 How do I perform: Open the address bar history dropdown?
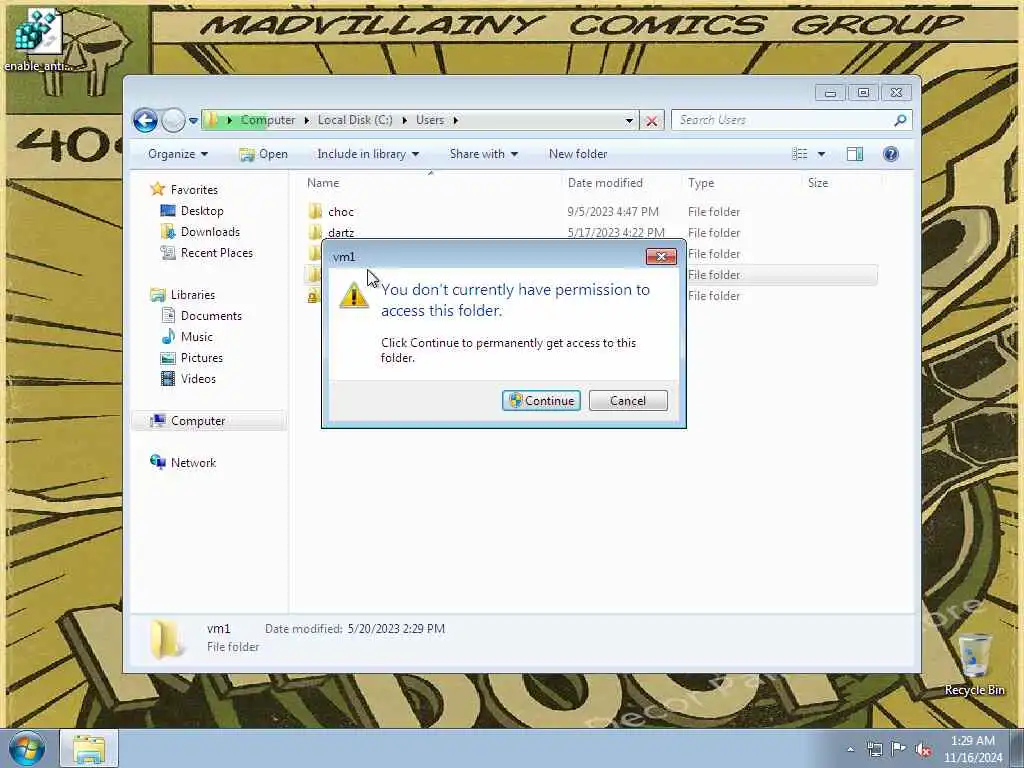(629, 121)
